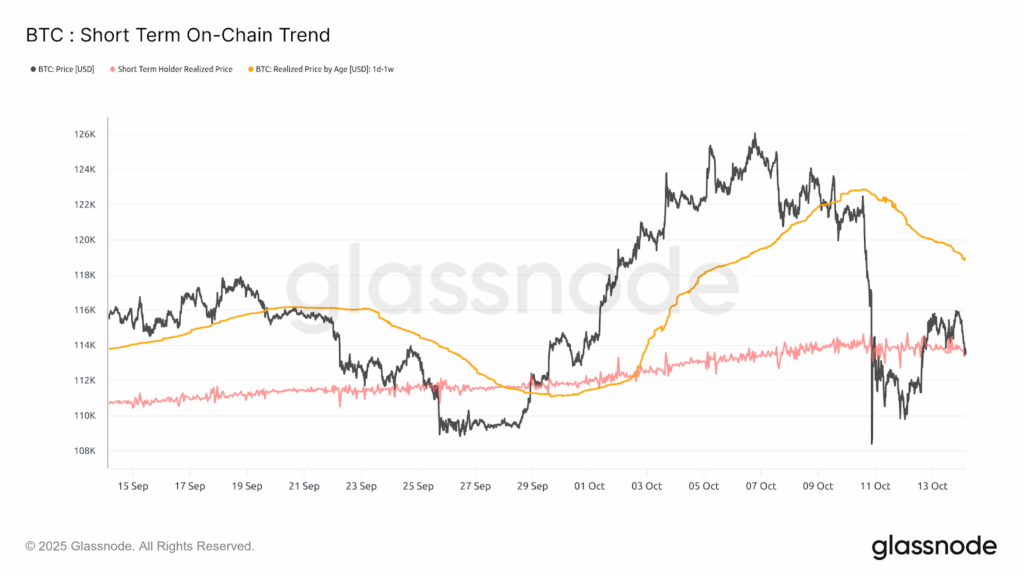Screen dimensions: 1024x576
Task: Select the '07 Oct' x-axis date label
Action: tap(760, 486)
